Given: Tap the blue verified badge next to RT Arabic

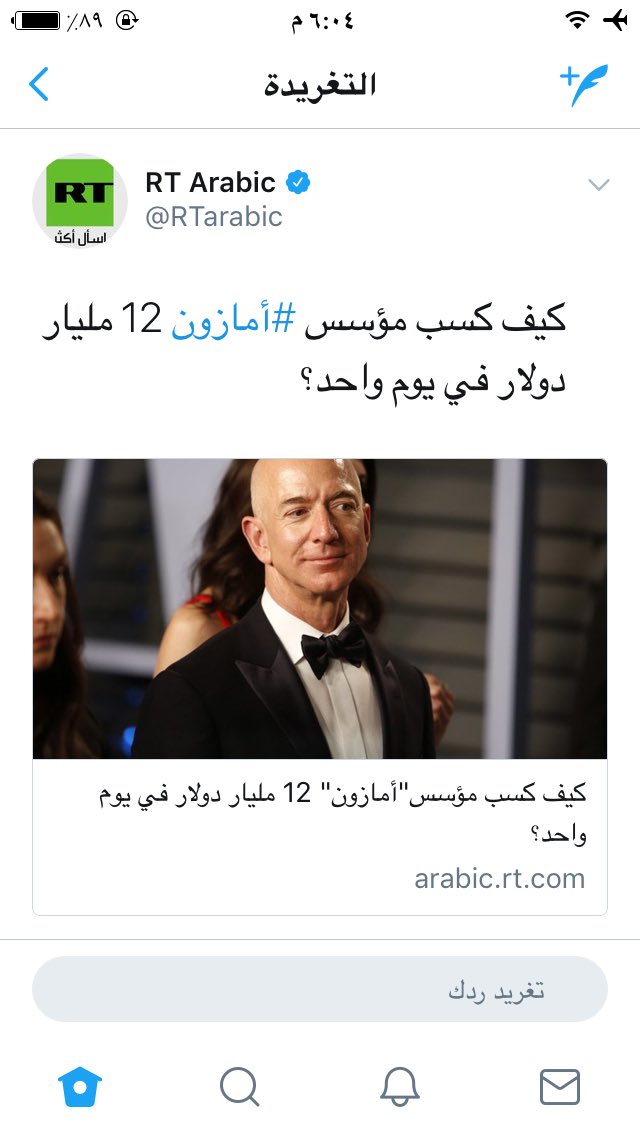Looking at the screenshot, I should point(298,183).
